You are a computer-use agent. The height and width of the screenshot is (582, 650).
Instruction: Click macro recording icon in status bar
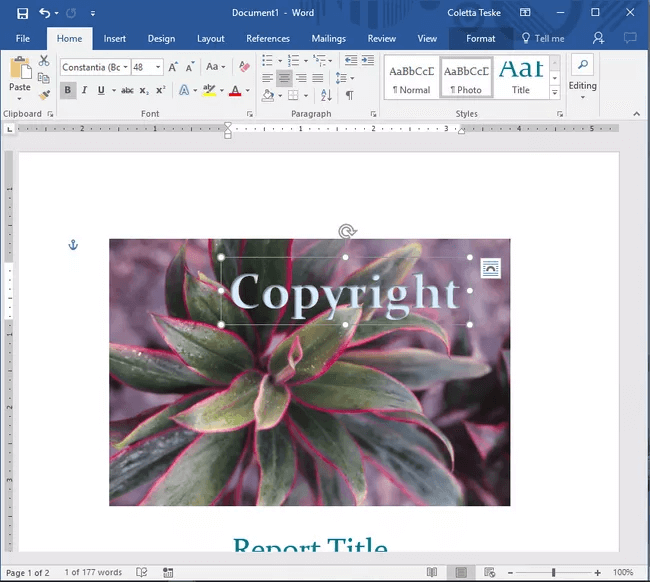pyautogui.click(x=168, y=572)
